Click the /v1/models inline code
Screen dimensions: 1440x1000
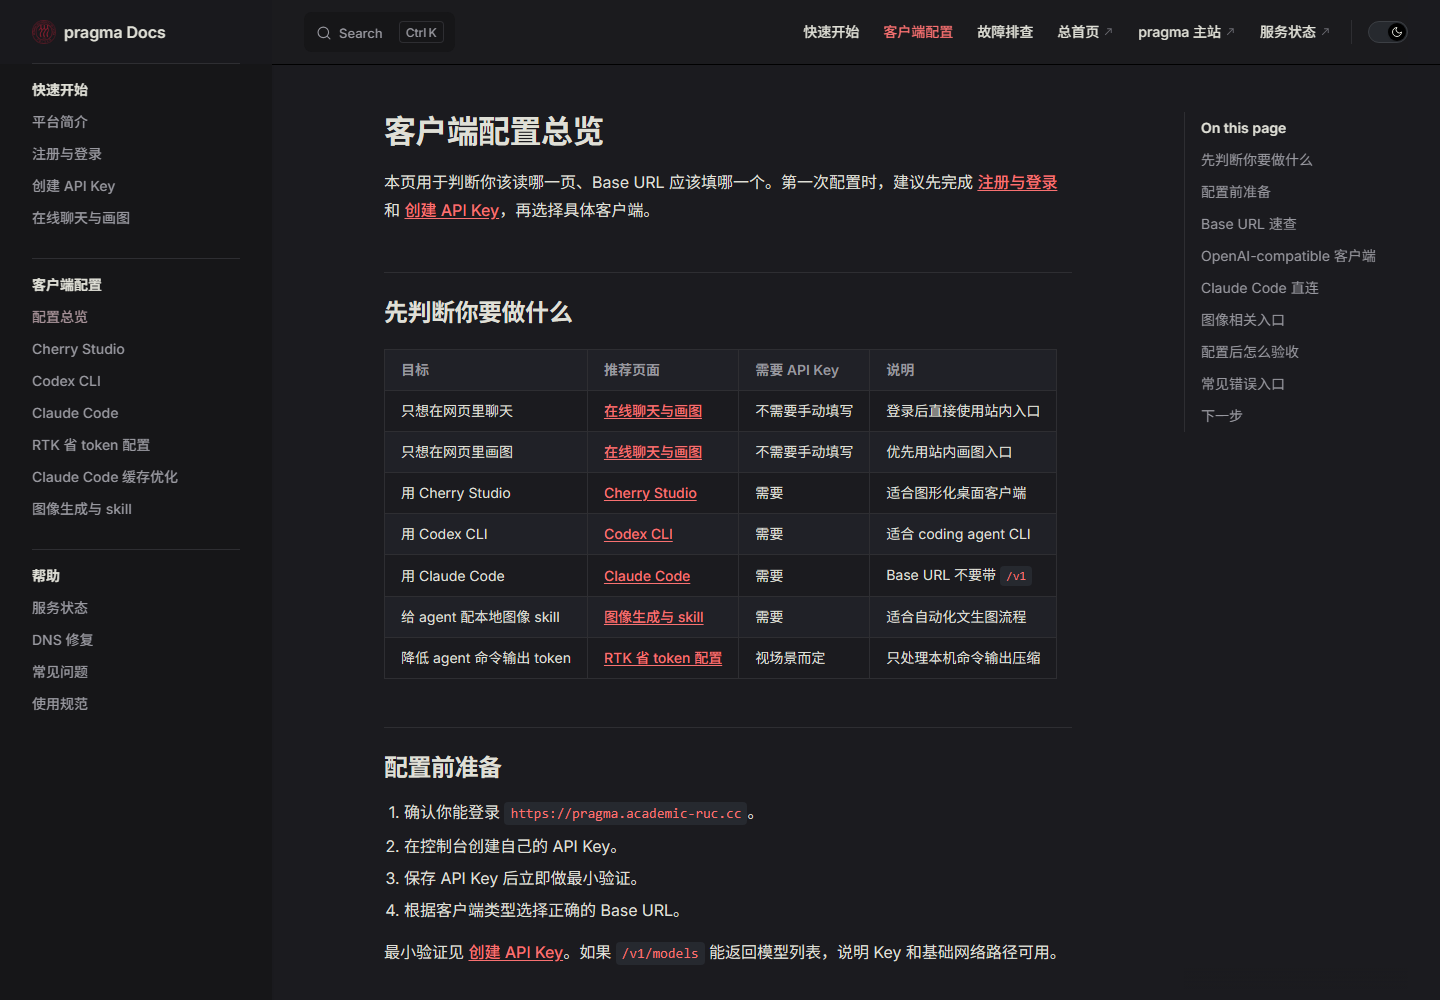tap(660, 953)
